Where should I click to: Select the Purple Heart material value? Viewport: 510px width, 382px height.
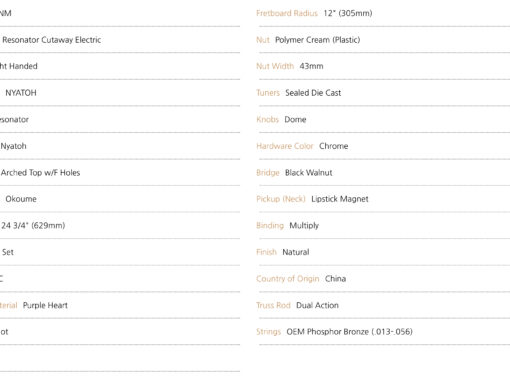point(45,305)
